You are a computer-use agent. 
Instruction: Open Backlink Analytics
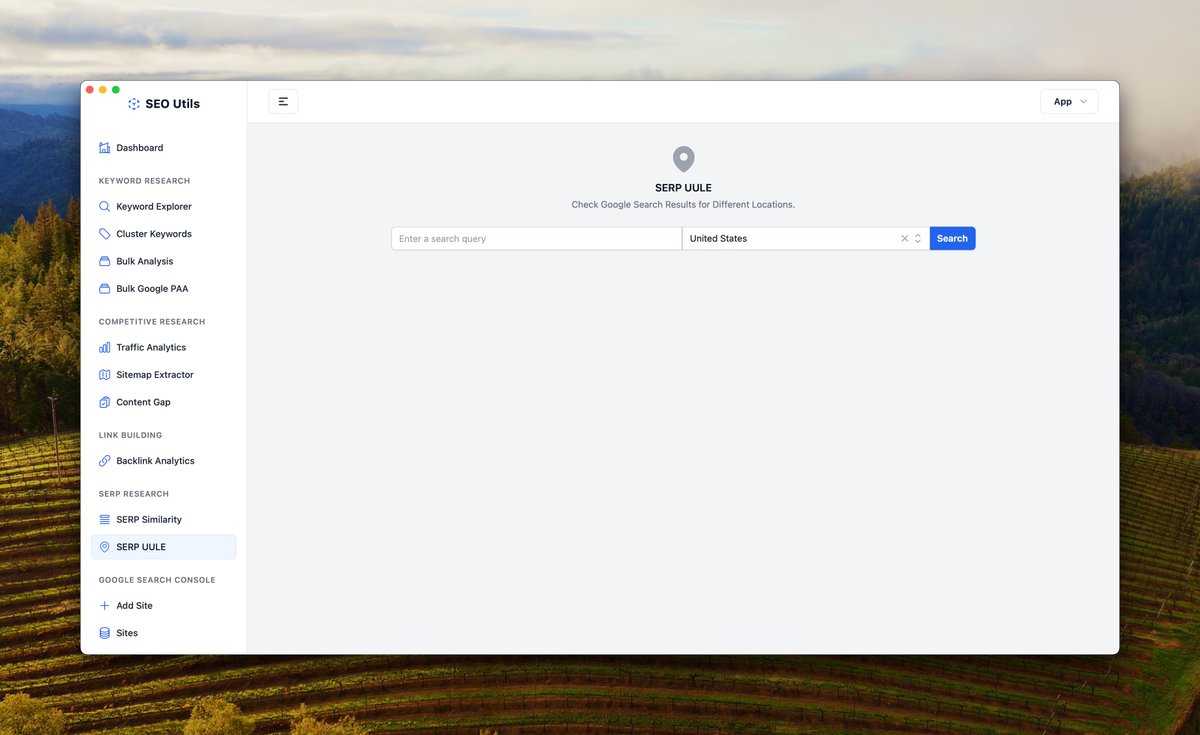coord(164,461)
